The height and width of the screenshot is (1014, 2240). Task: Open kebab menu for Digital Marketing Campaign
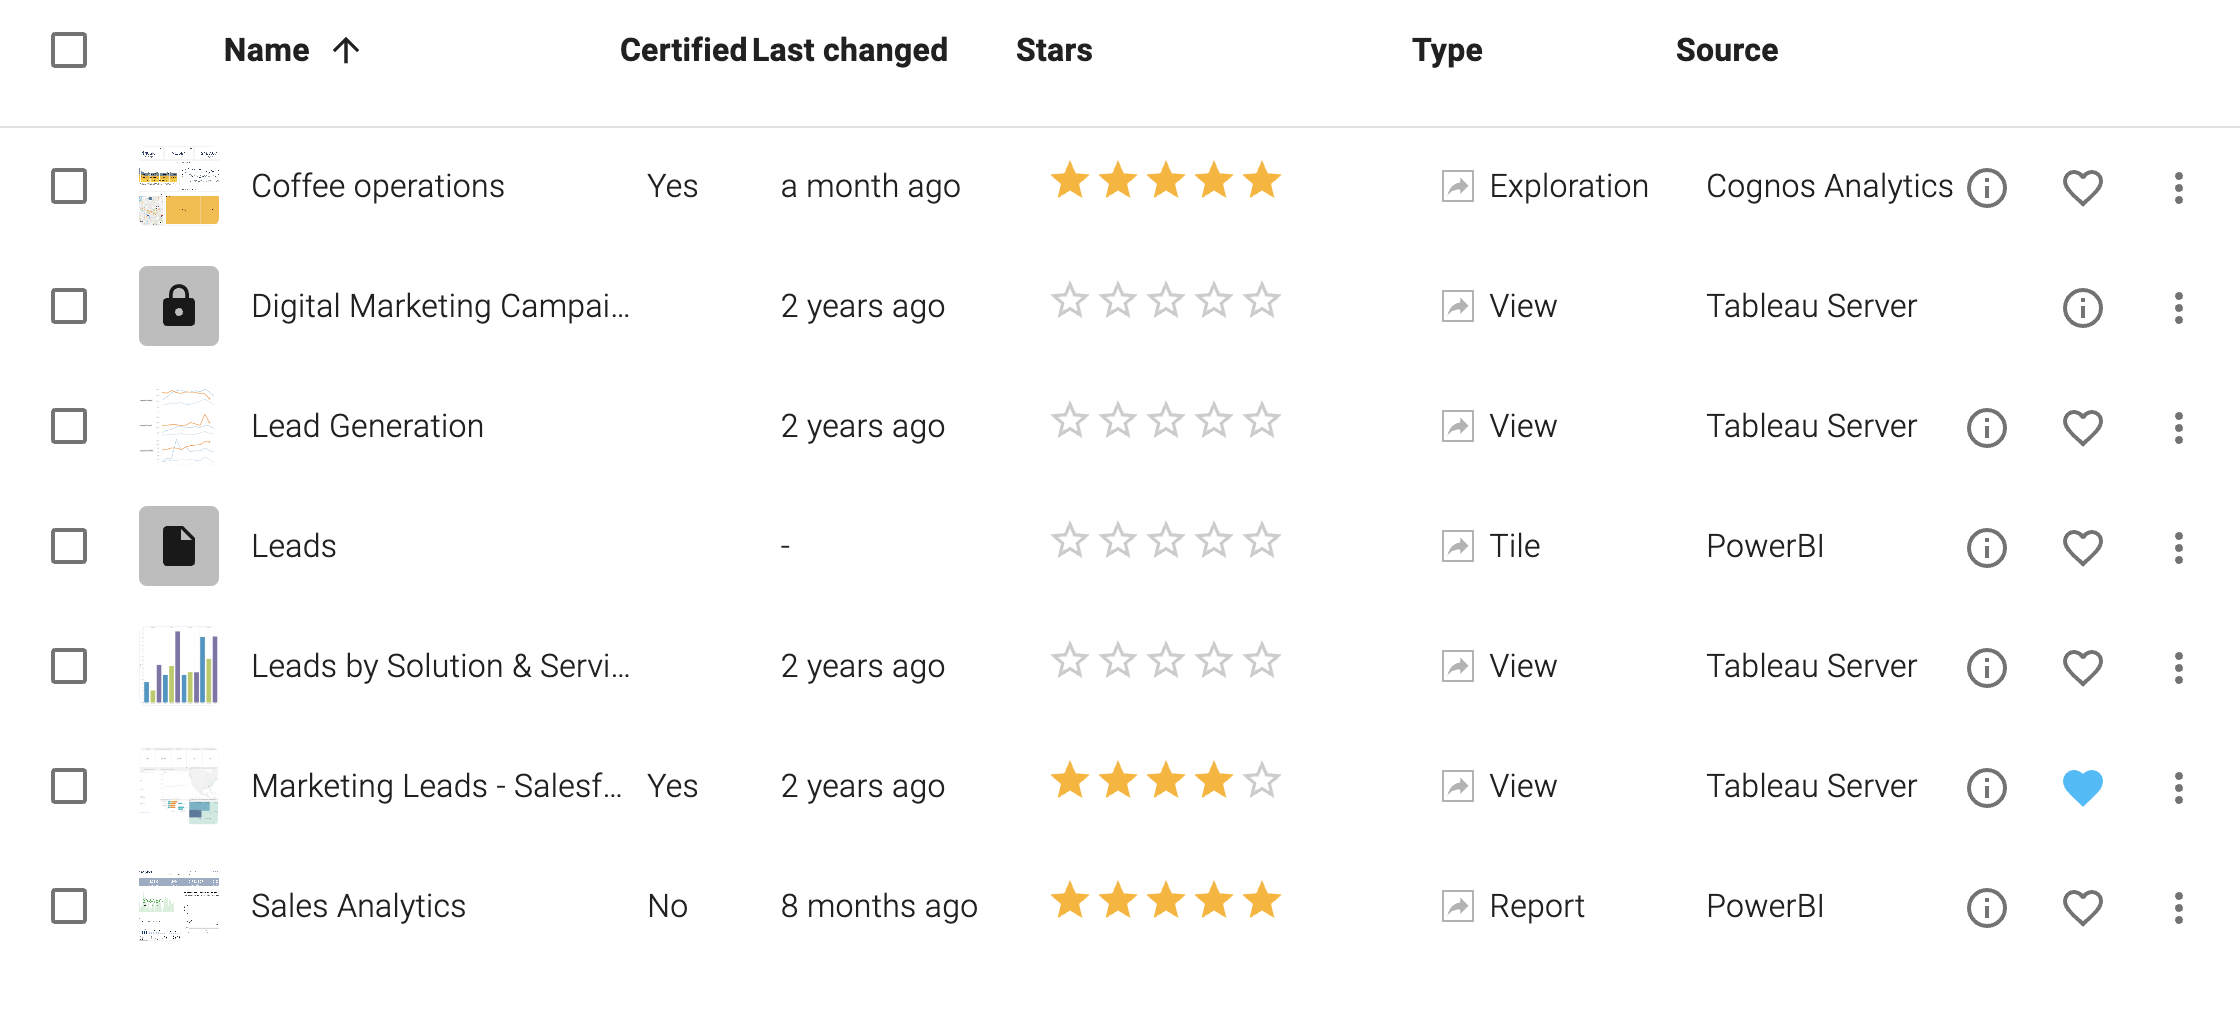[x=2178, y=307]
